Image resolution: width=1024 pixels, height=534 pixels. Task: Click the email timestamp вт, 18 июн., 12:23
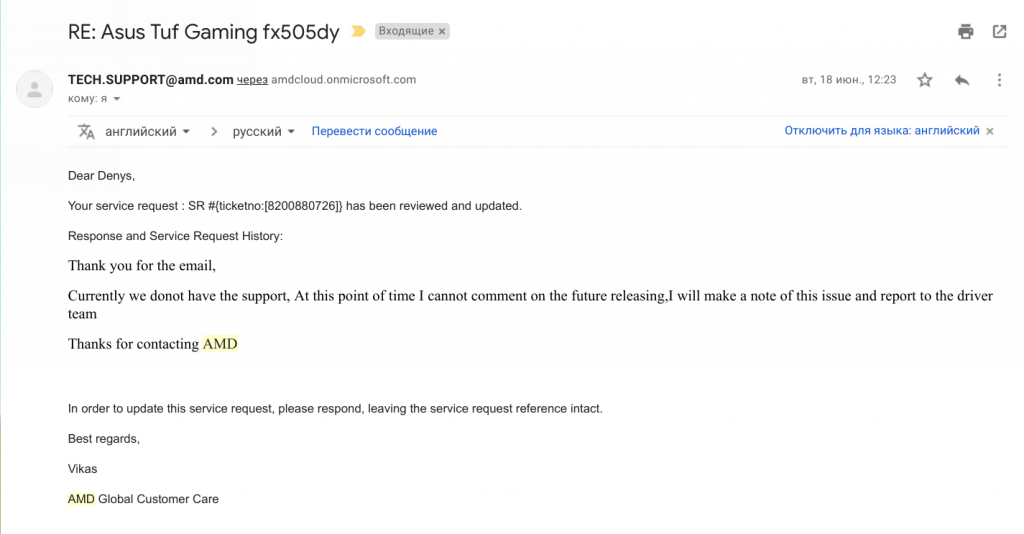[x=848, y=80]
